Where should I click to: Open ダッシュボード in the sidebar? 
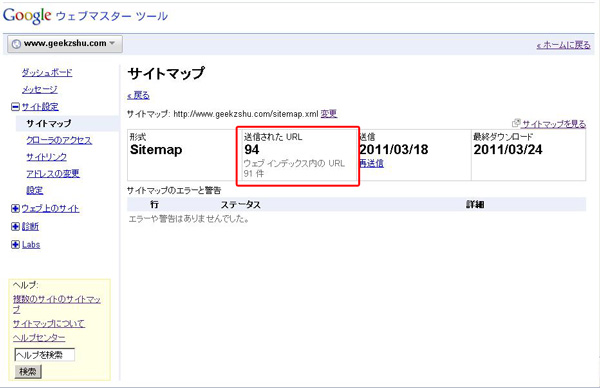tap(47, 72)
